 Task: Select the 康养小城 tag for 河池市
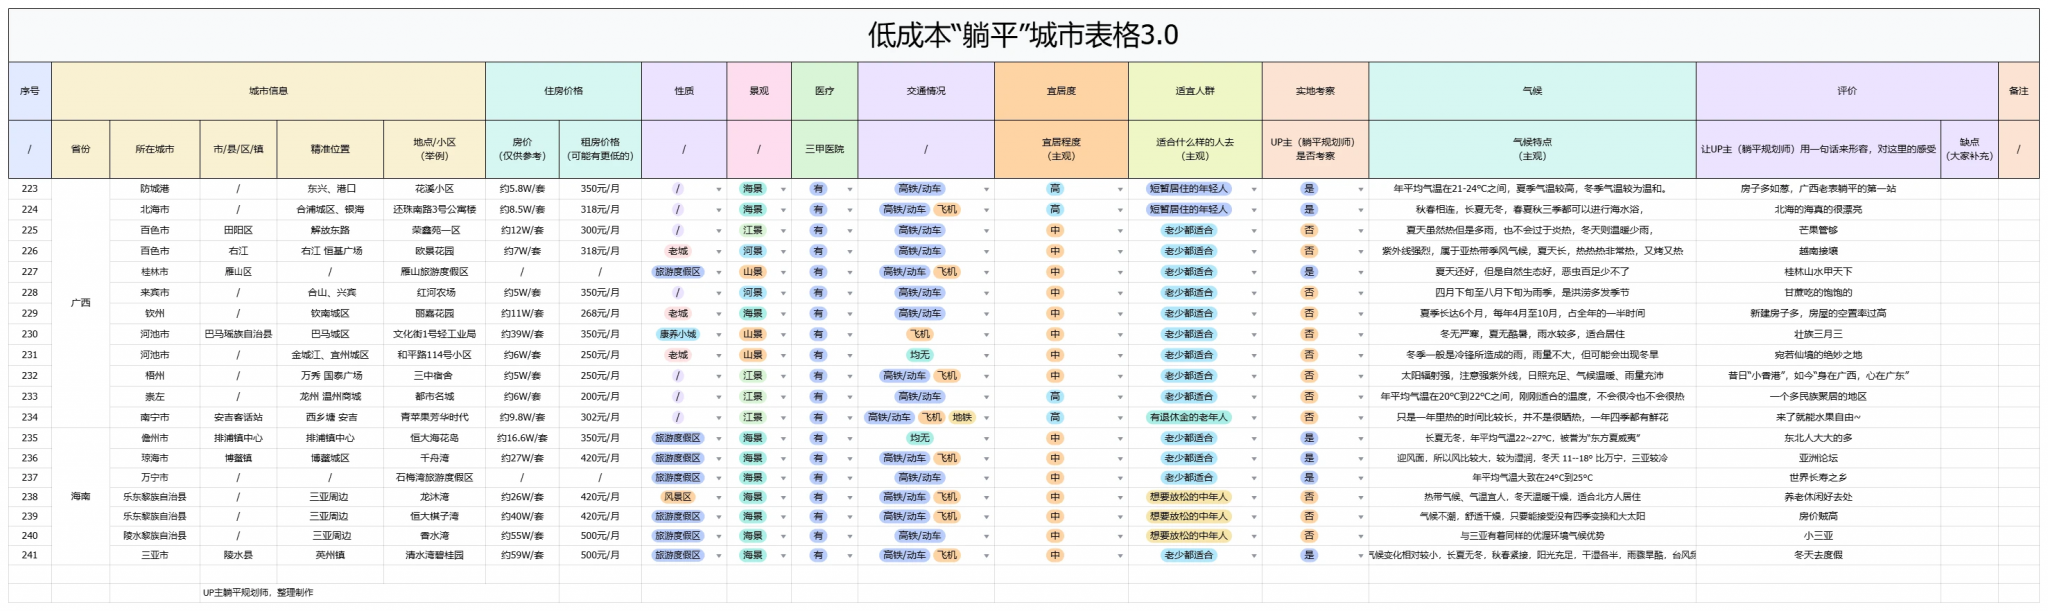pyautogui.click(x=678, y=334)
